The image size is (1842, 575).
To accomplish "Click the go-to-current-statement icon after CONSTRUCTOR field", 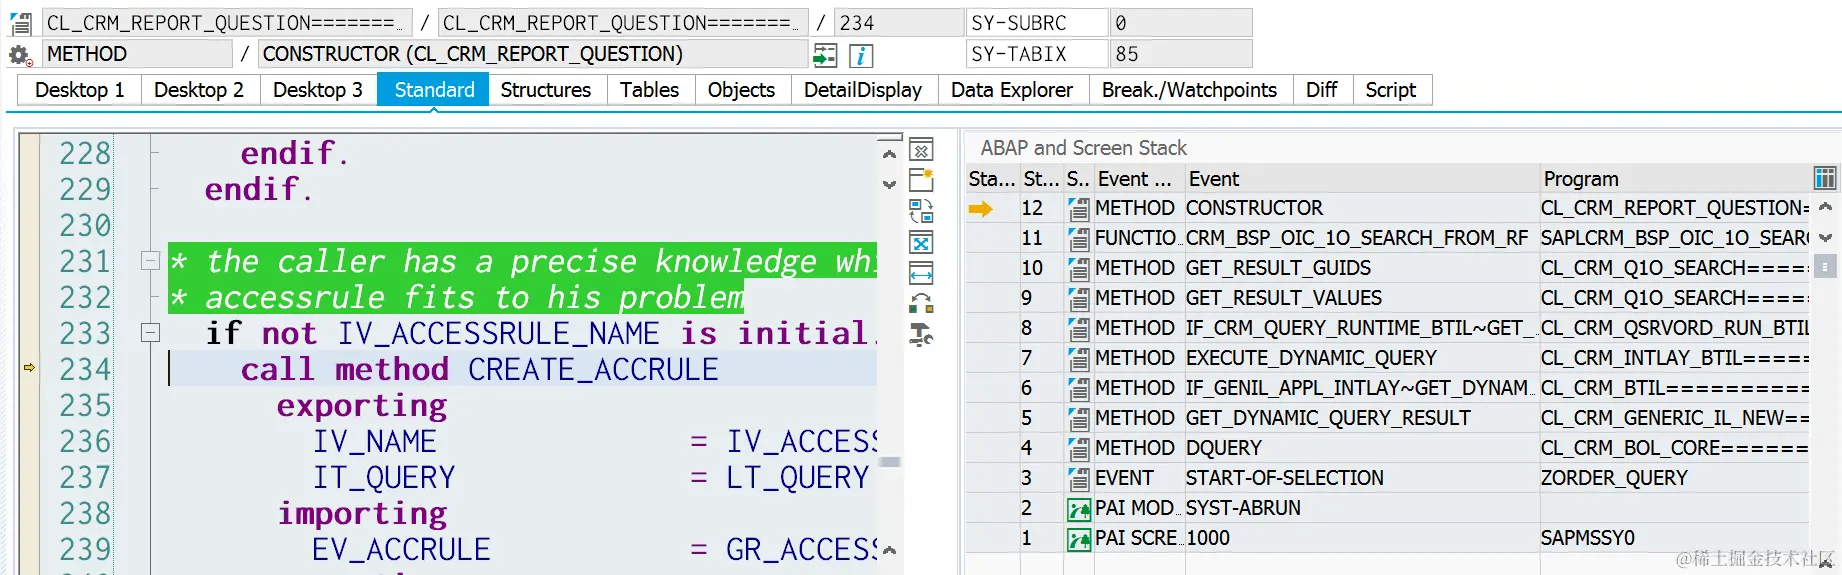I will [x=825, y=55].
